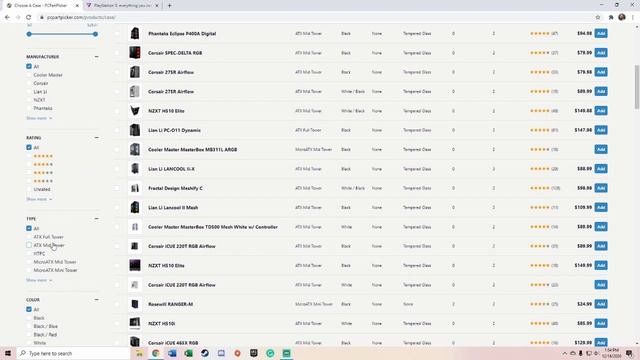The height and width of the screenshot is (360, 640).
Task: Open the Chrome profile avatar
Action: click(x=622, y=17)
